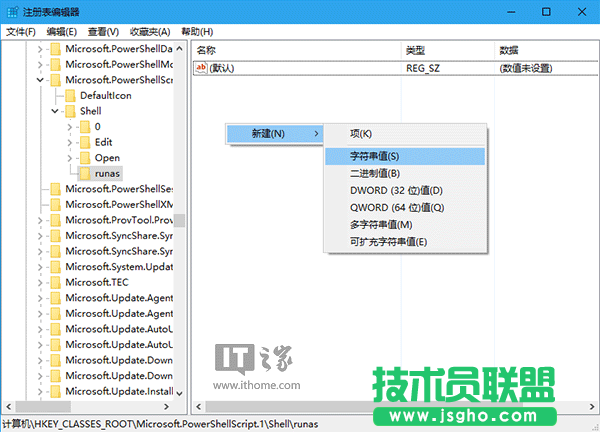Click the Shell folder icon
This screenshot has width=600, height=432.
pos(70,111)
